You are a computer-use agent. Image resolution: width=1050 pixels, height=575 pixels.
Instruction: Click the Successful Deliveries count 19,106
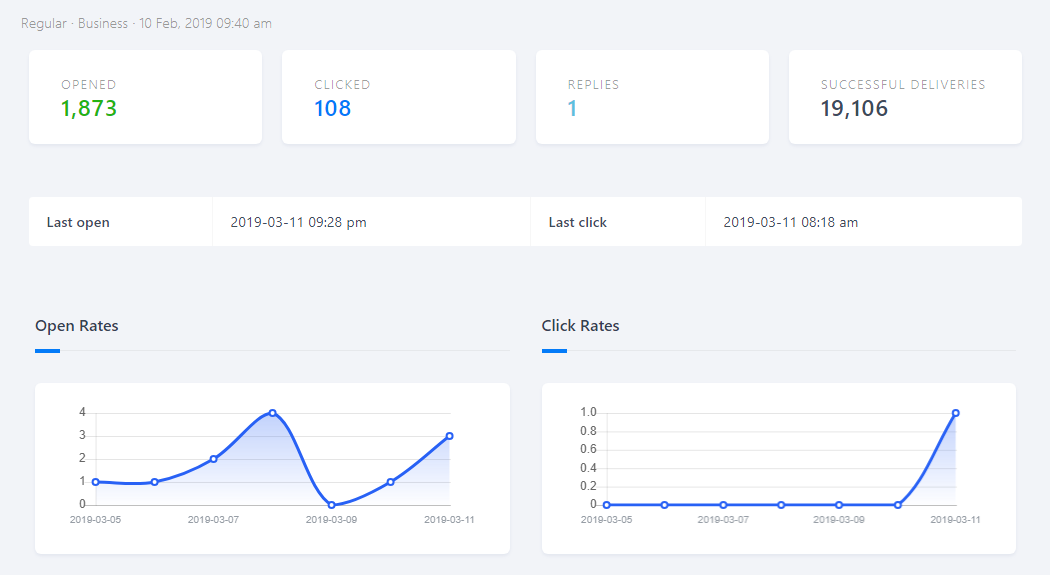(x=854, y=108)
